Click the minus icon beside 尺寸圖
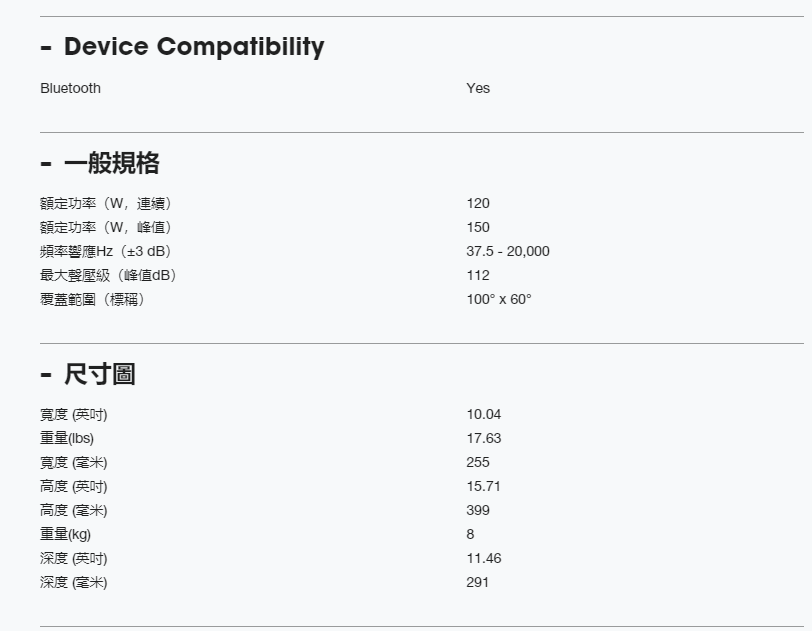 46,375
